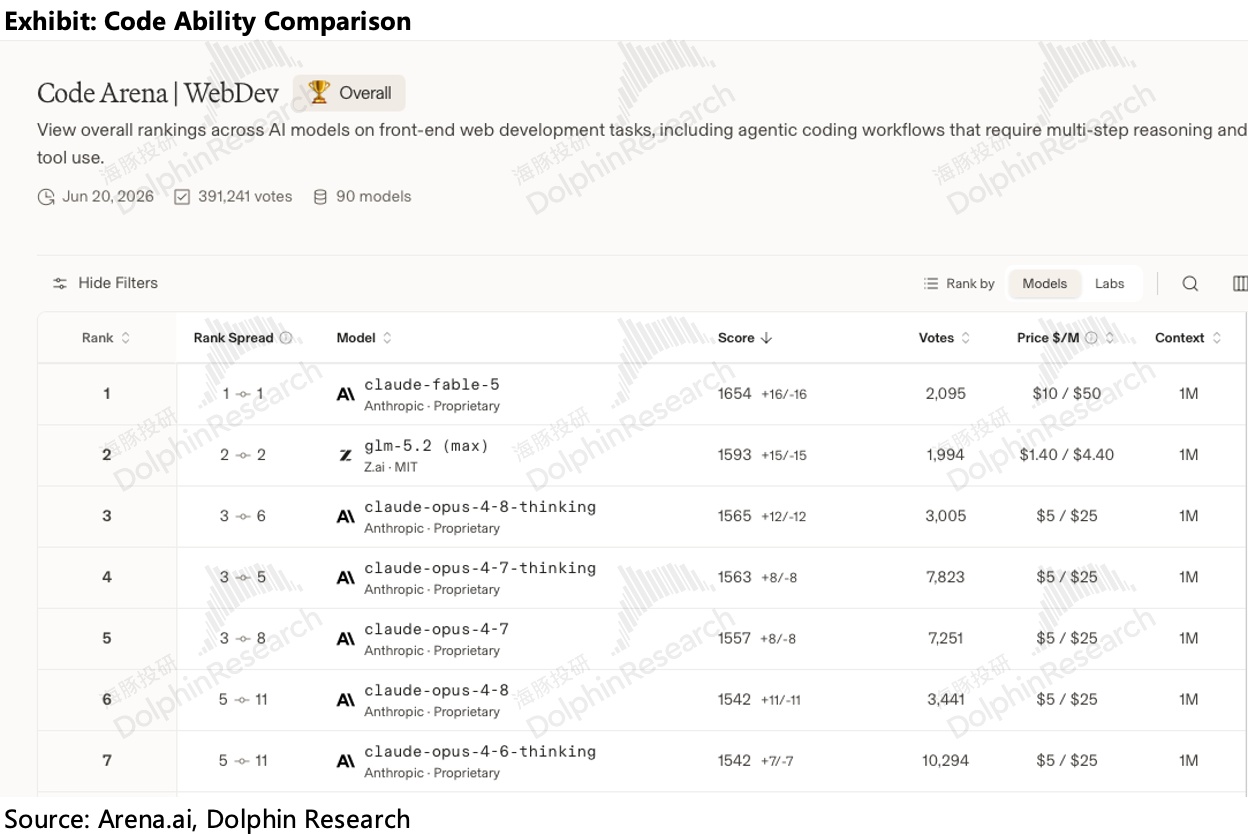Click score 1565 for claude-opus-4-8-thinking
The height and width of the screenshot is (834, 1254).
734,516
